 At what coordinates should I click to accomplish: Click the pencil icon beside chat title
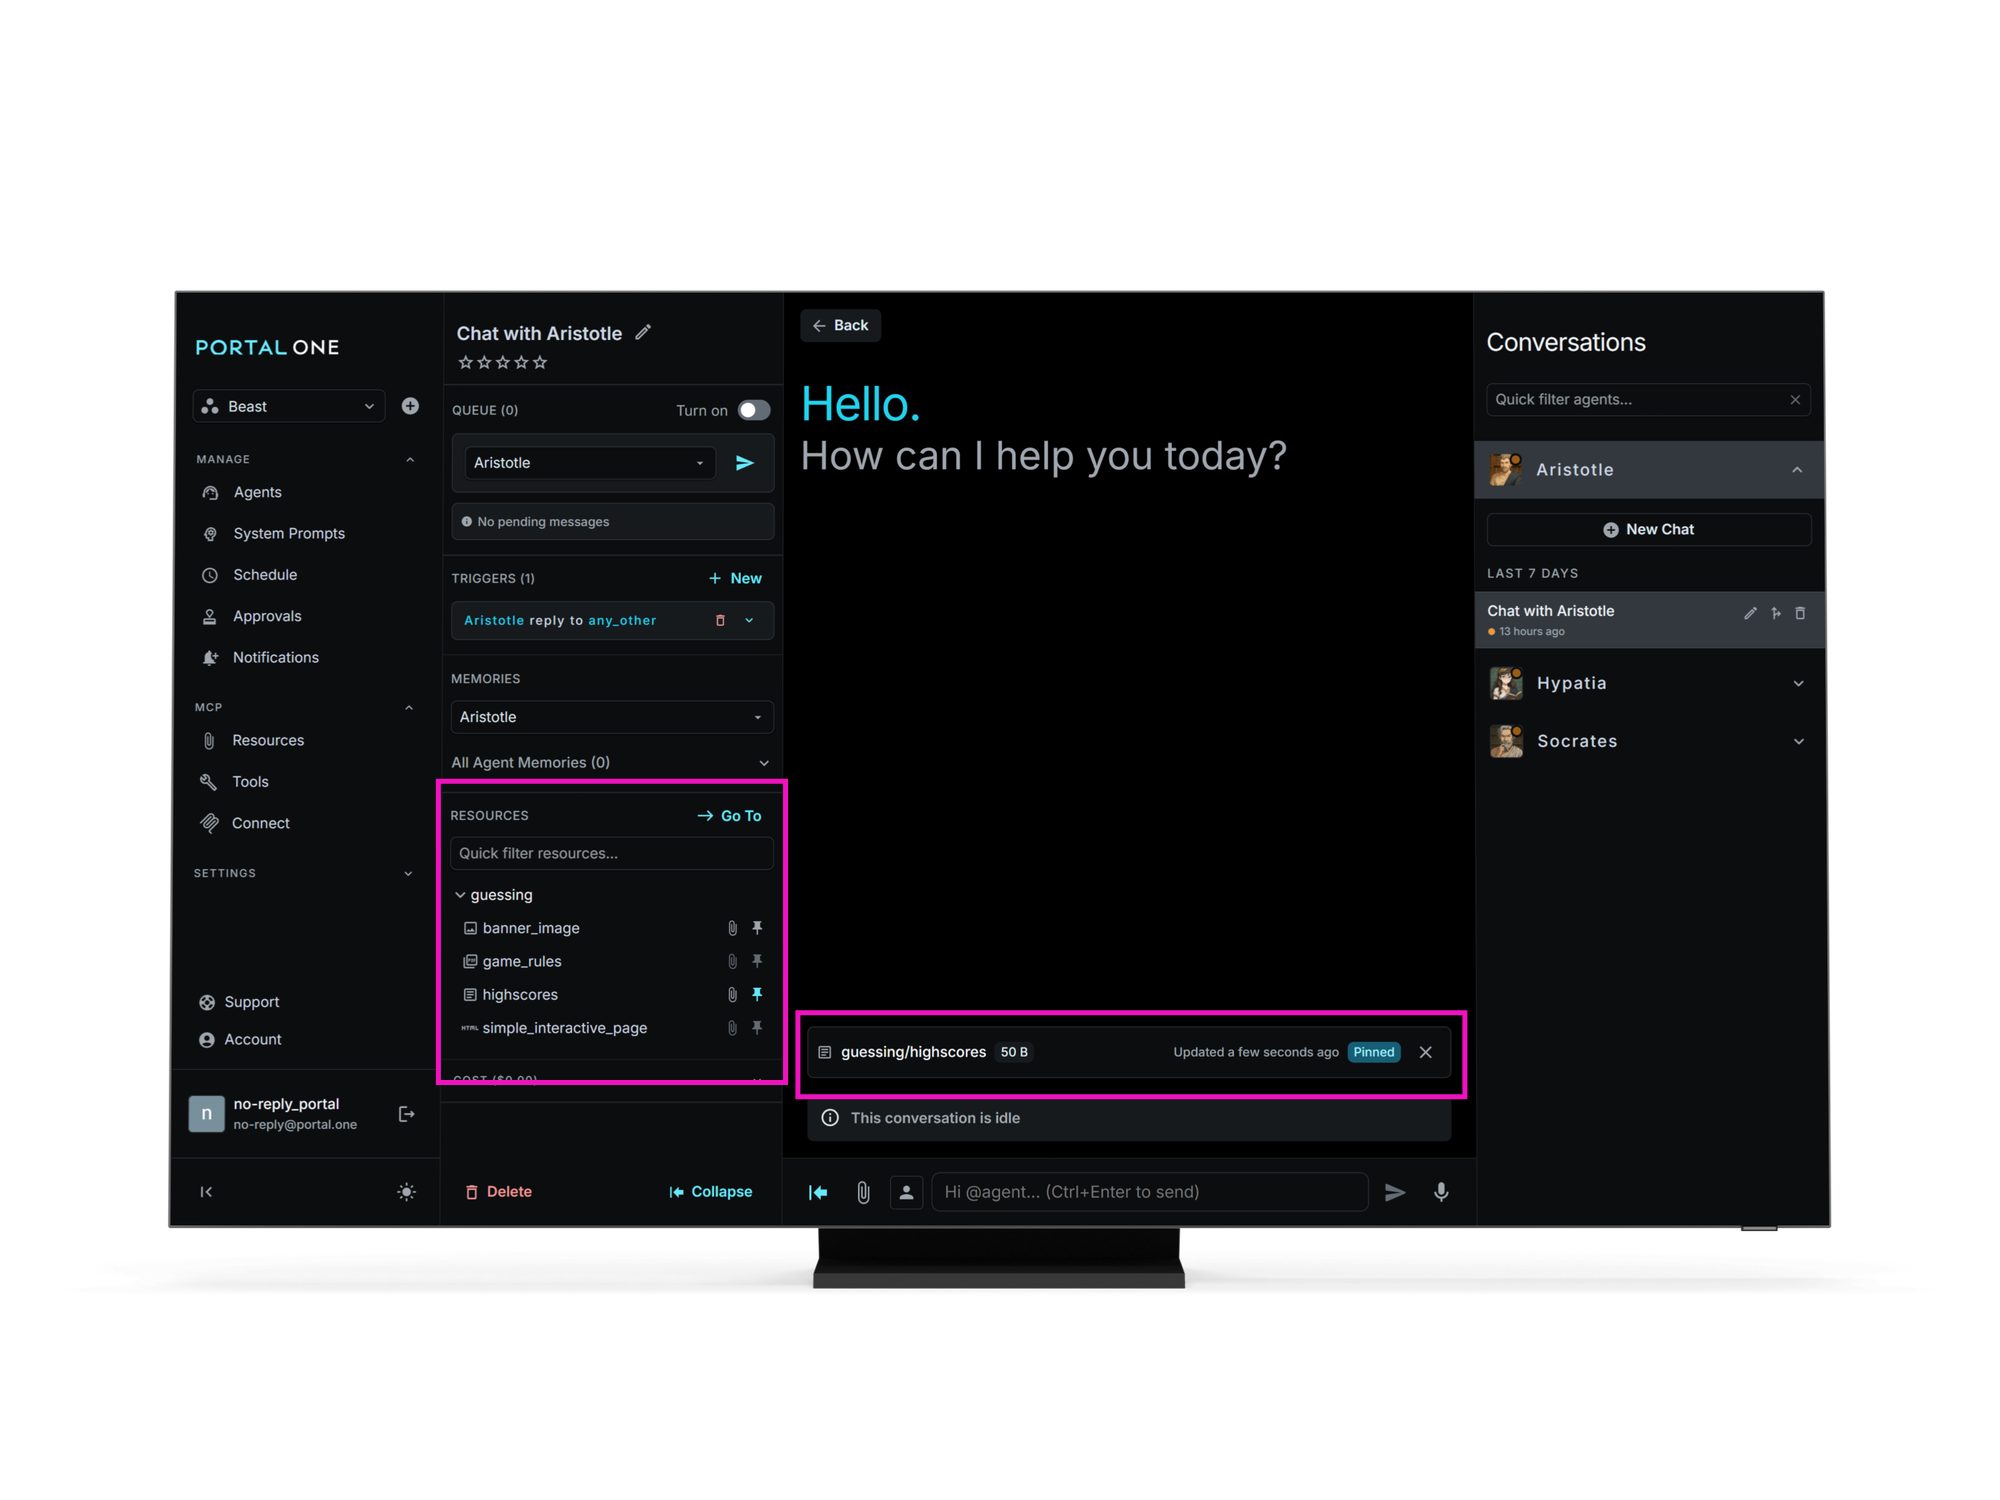pos(643,332)
